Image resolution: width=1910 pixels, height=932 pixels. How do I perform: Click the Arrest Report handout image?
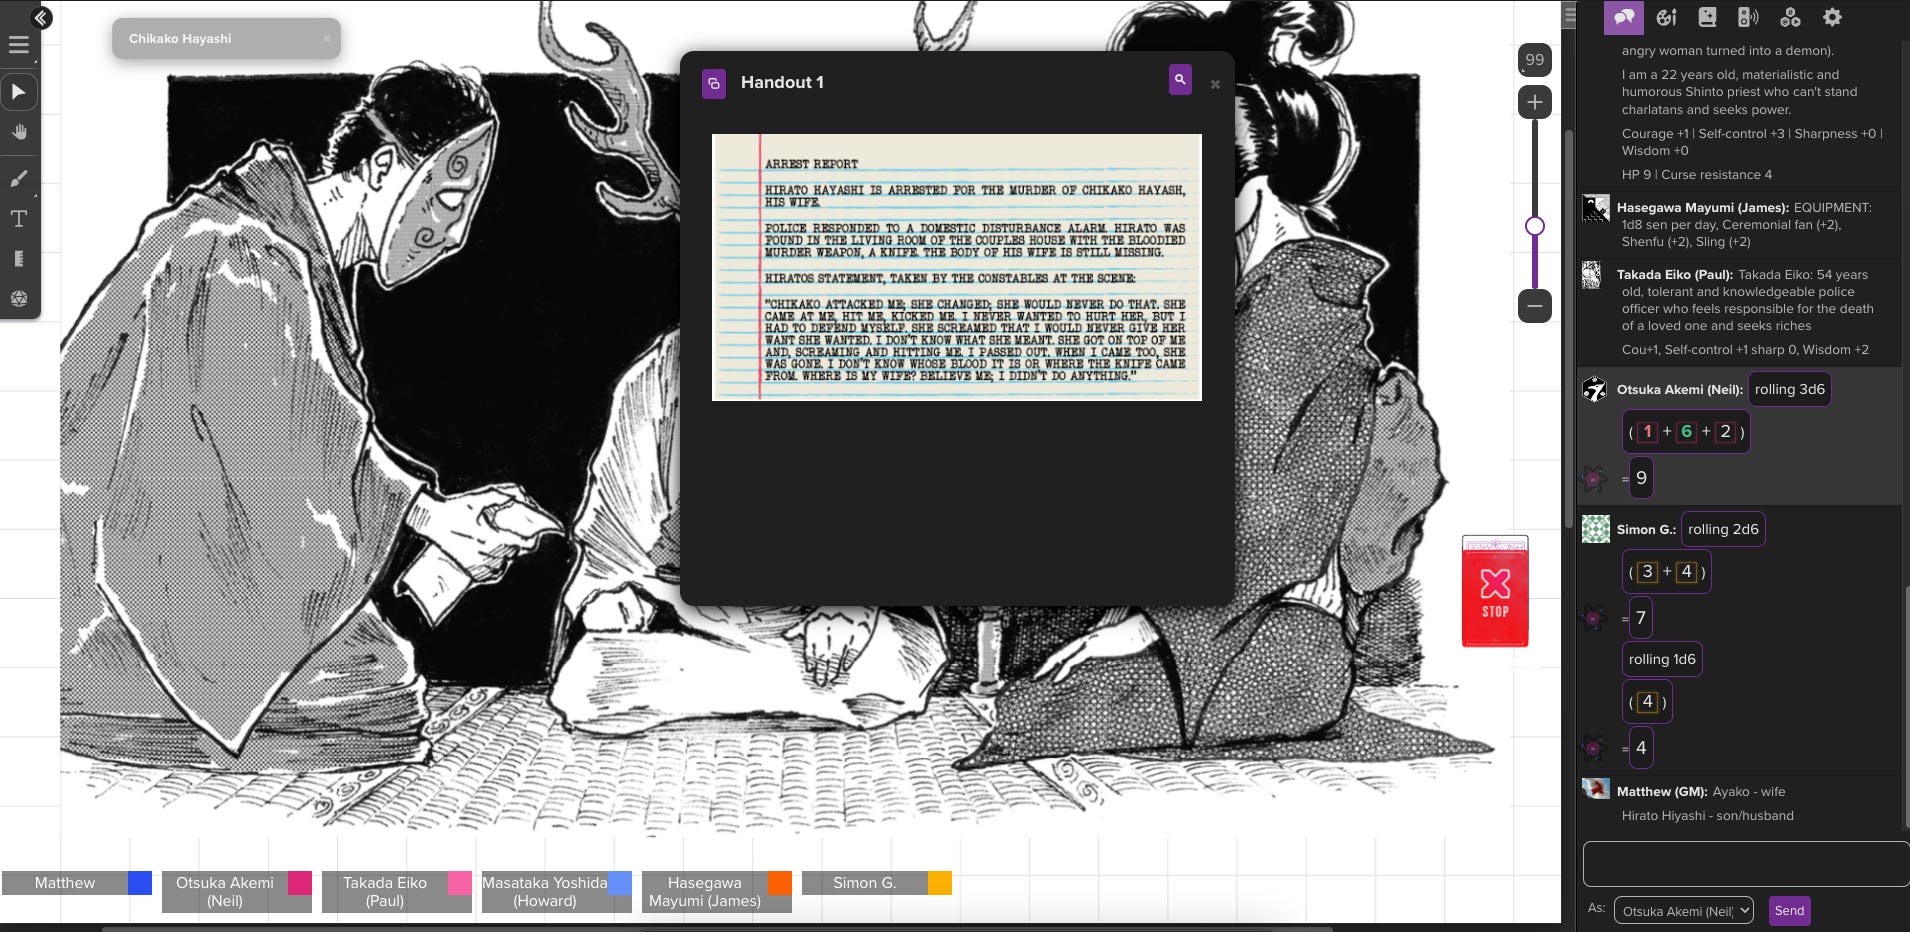[x=957, y=267]
